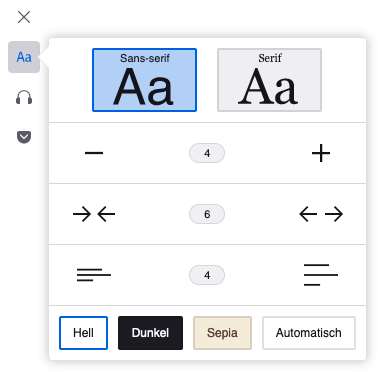Click the content width value 6 badge
This screenshot has width=378, height=372.
207,214
